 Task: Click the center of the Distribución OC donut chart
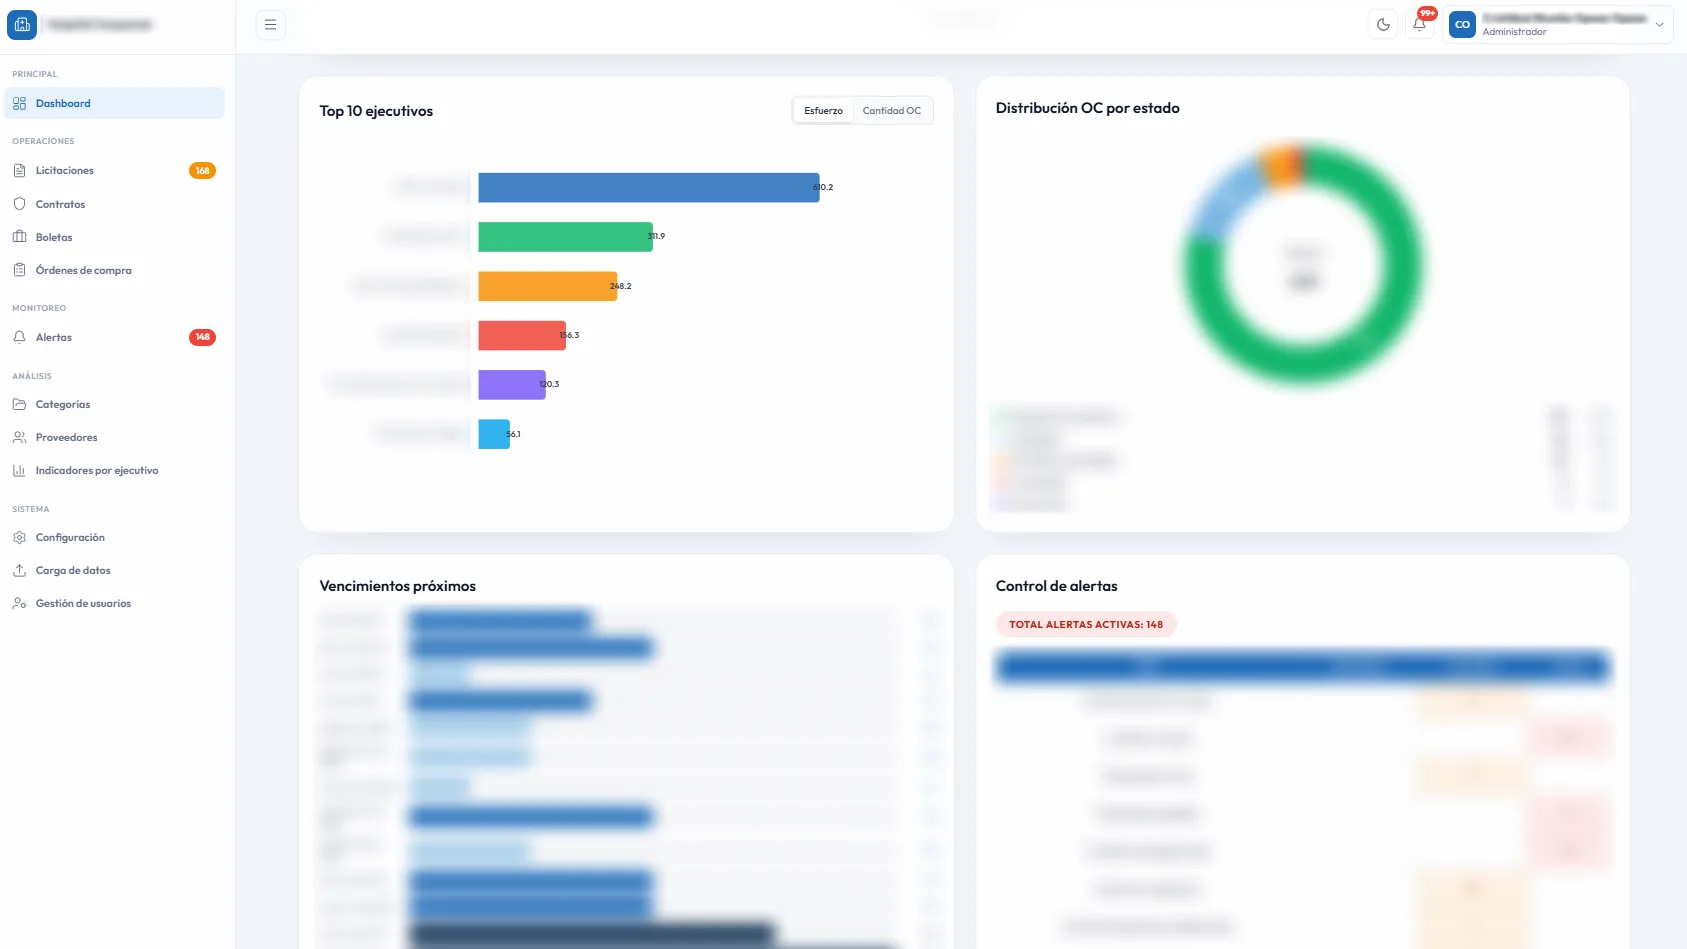coord(1302,263)
